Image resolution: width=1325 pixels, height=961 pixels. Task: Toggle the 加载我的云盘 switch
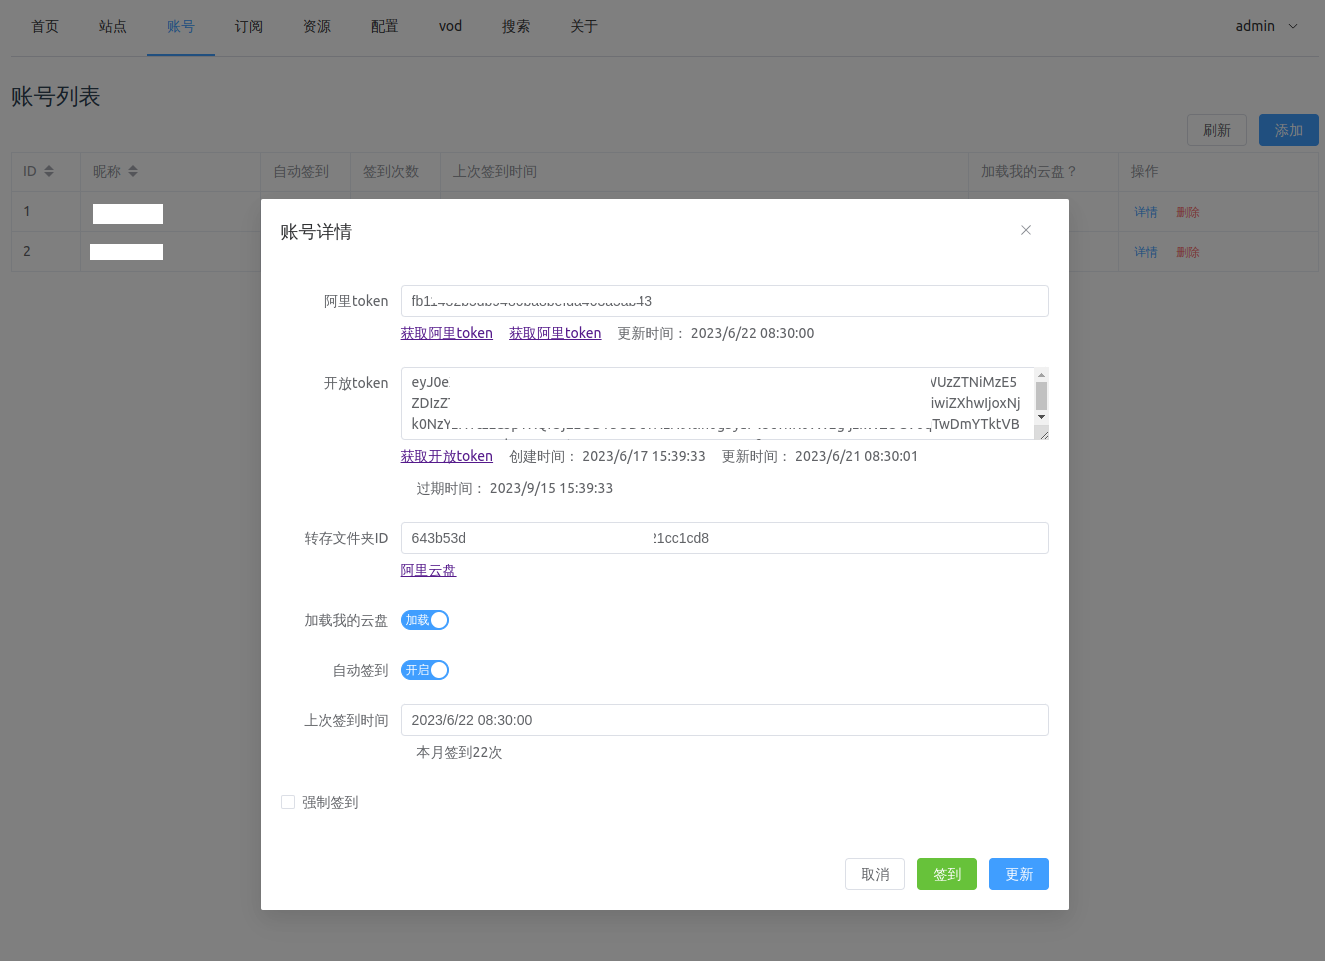pyautogui.click(x=425, y=620)
